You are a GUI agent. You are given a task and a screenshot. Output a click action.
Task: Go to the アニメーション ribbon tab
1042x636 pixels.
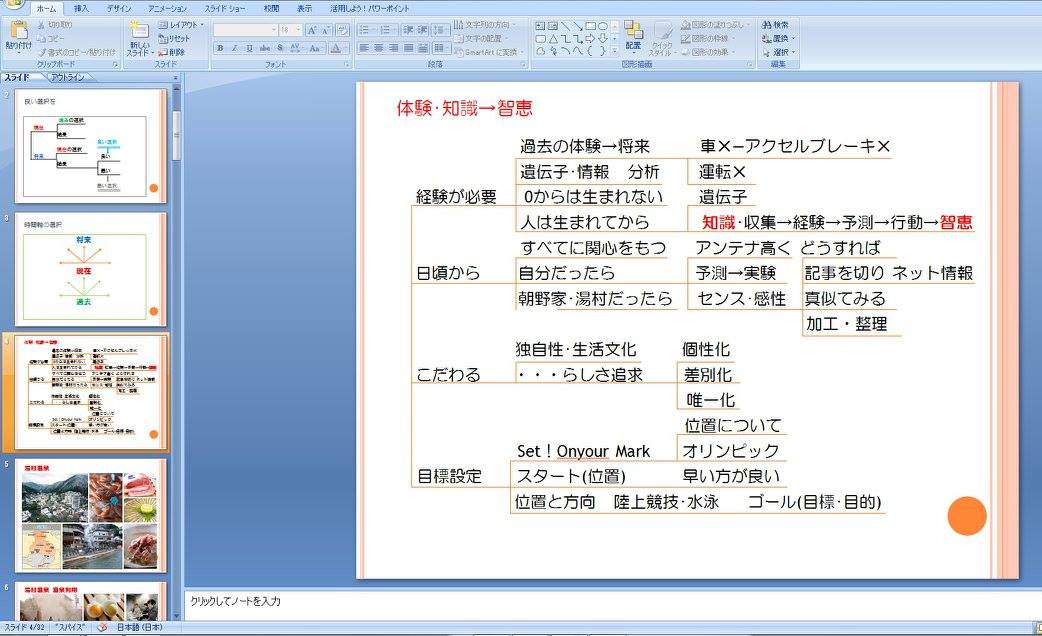click(167, 9)
